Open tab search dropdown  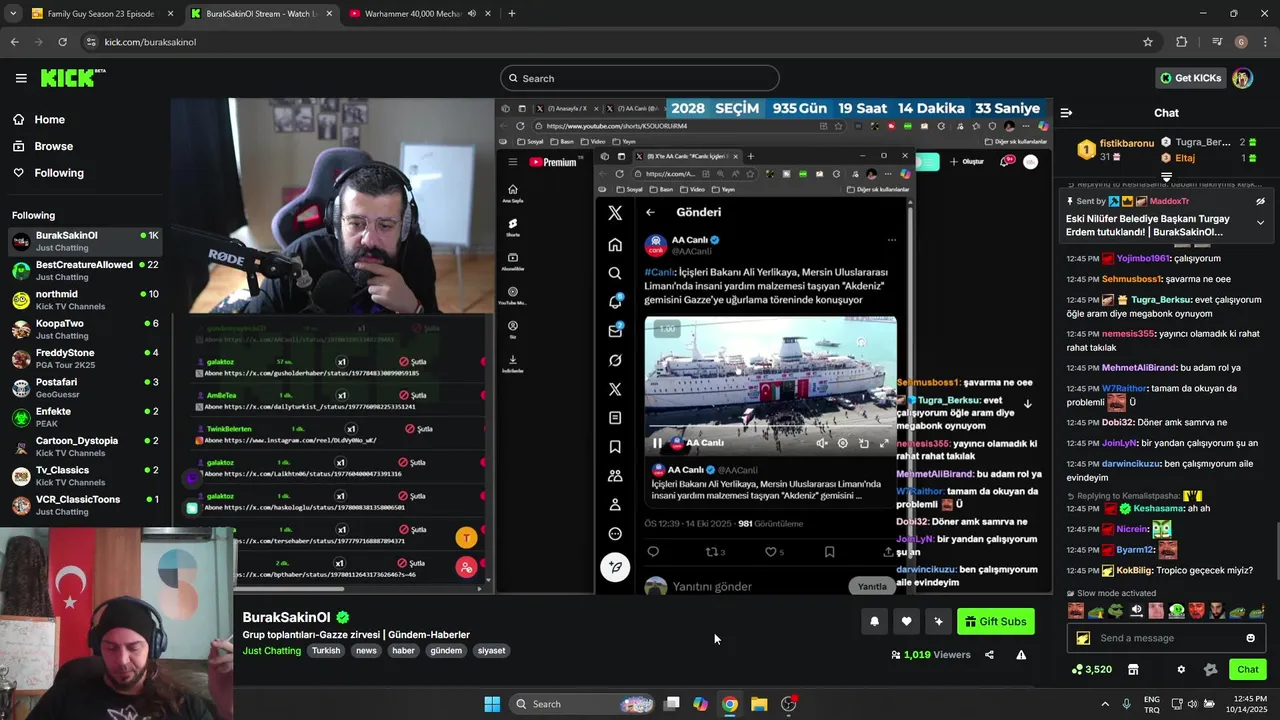(x=12, y=14)
